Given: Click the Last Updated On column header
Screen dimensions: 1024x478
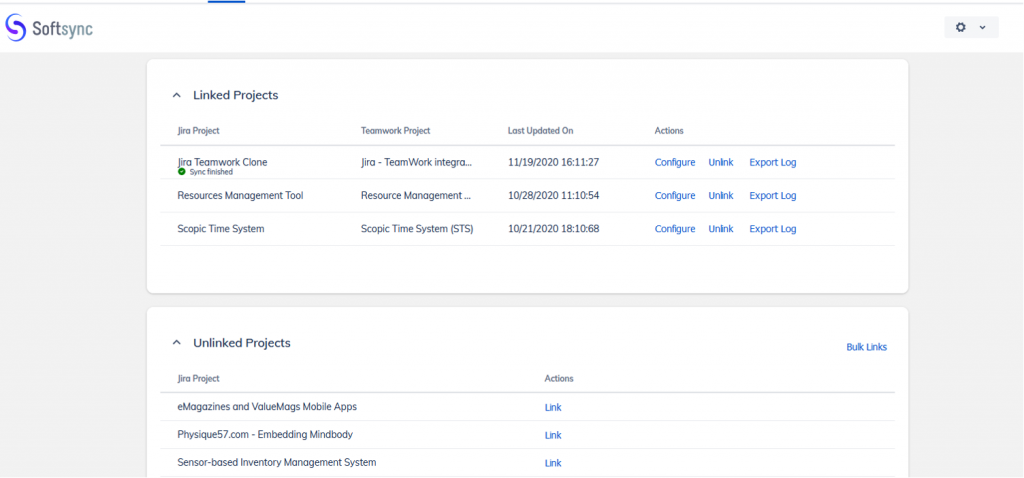Looking at the screenshot, I should (x=540, y=131).
